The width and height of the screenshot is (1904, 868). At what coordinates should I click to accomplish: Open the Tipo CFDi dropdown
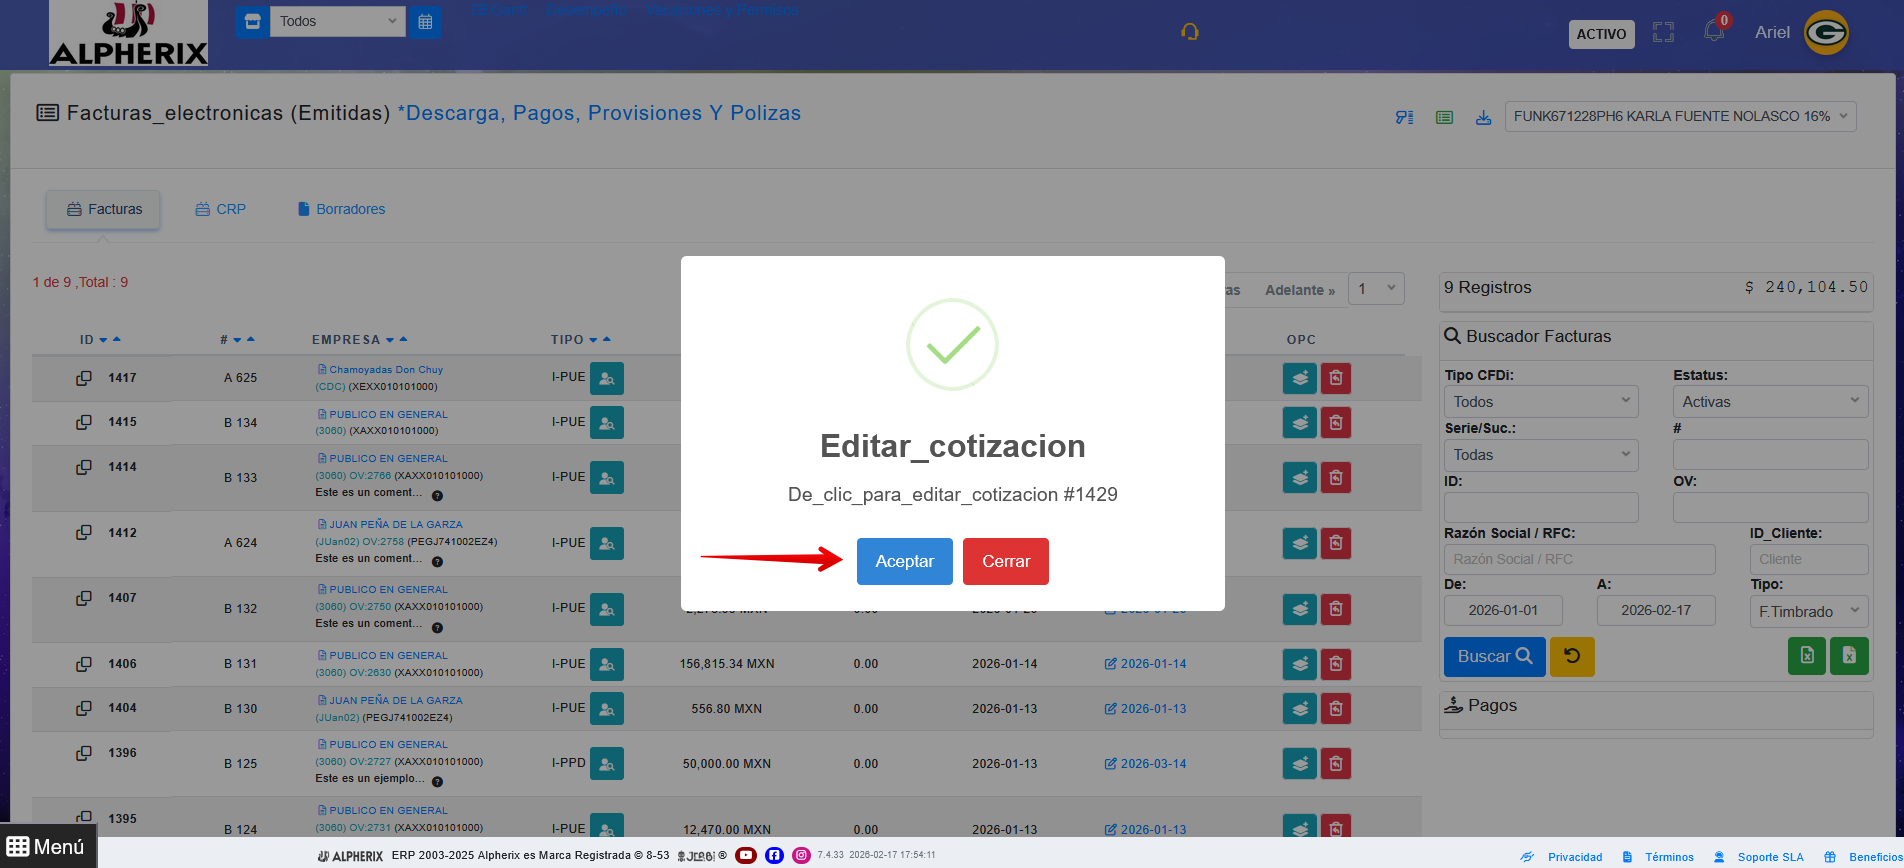pos(1541,402)
